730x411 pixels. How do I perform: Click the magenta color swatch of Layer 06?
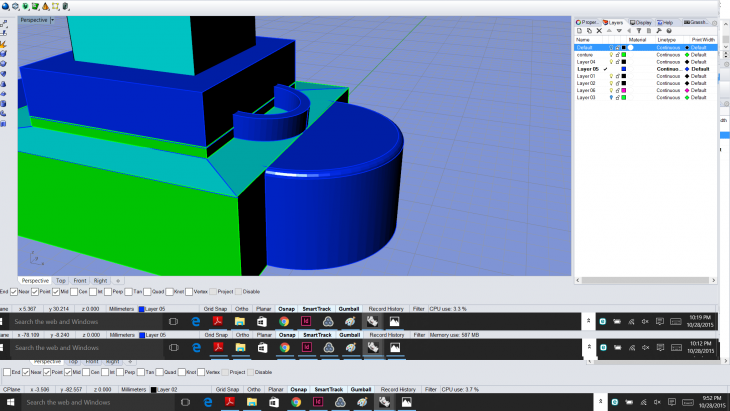point(623,90)
